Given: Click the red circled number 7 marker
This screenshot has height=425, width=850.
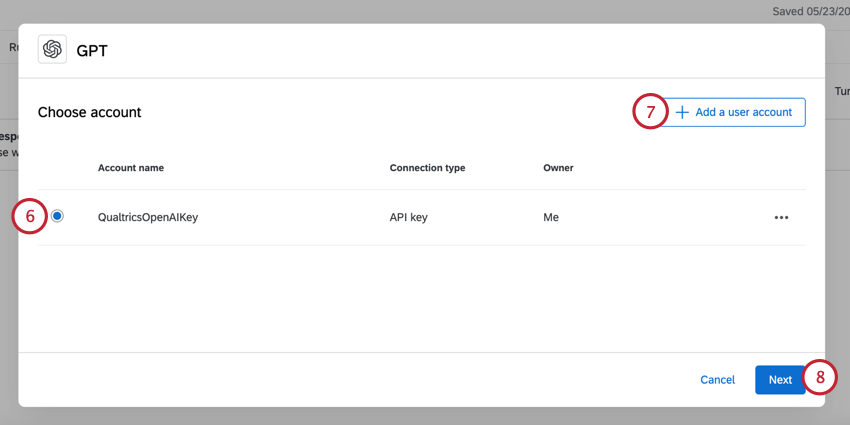Looking at the screenshot, I should pyautogui.click(x=651, y=112).
